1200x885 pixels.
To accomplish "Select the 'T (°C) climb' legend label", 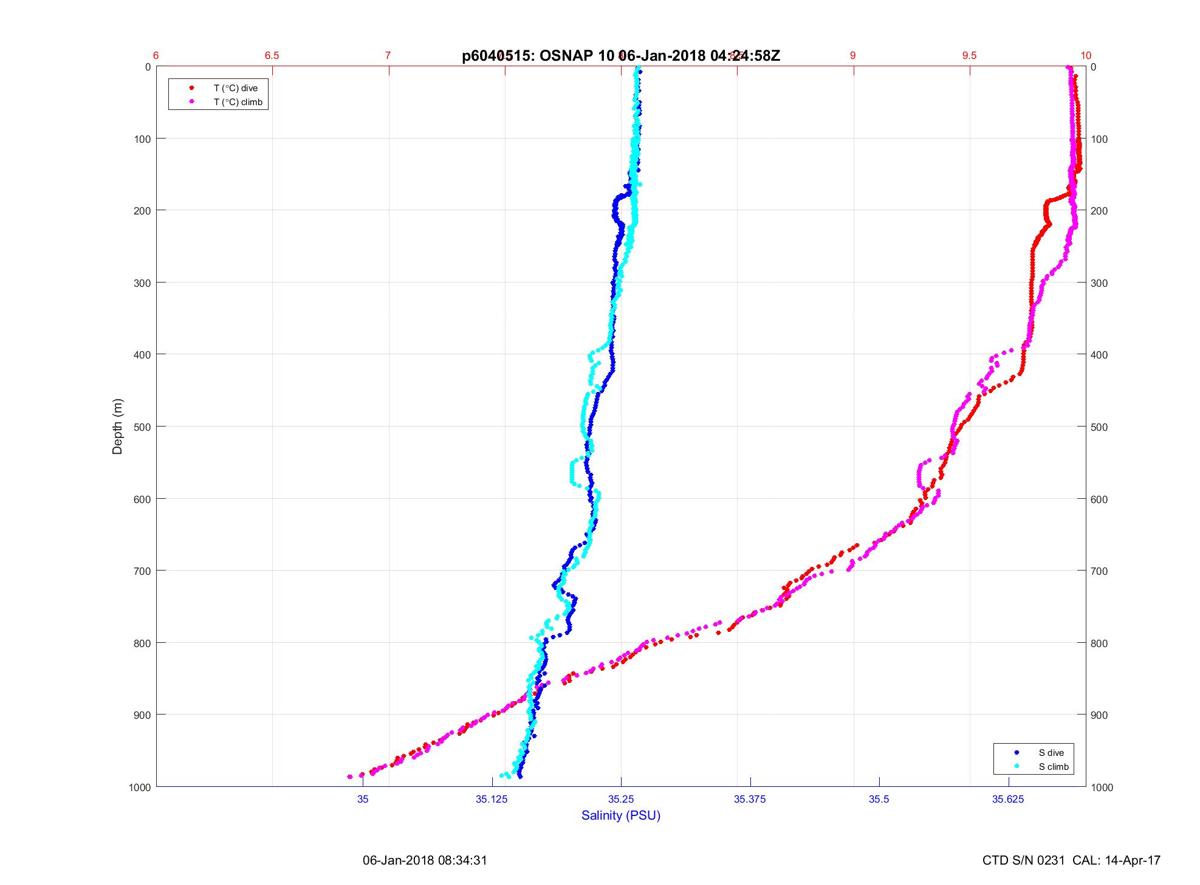I will [x=239, y=102].
